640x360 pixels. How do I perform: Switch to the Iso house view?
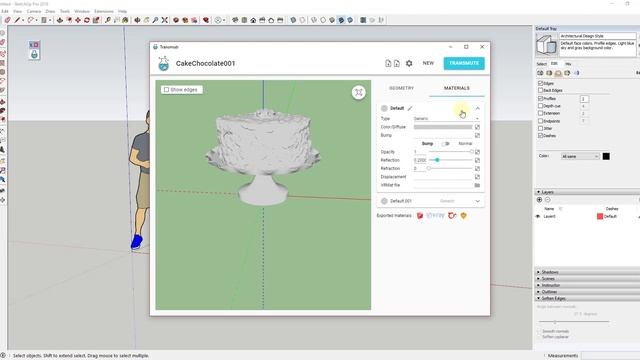(235, 20)
